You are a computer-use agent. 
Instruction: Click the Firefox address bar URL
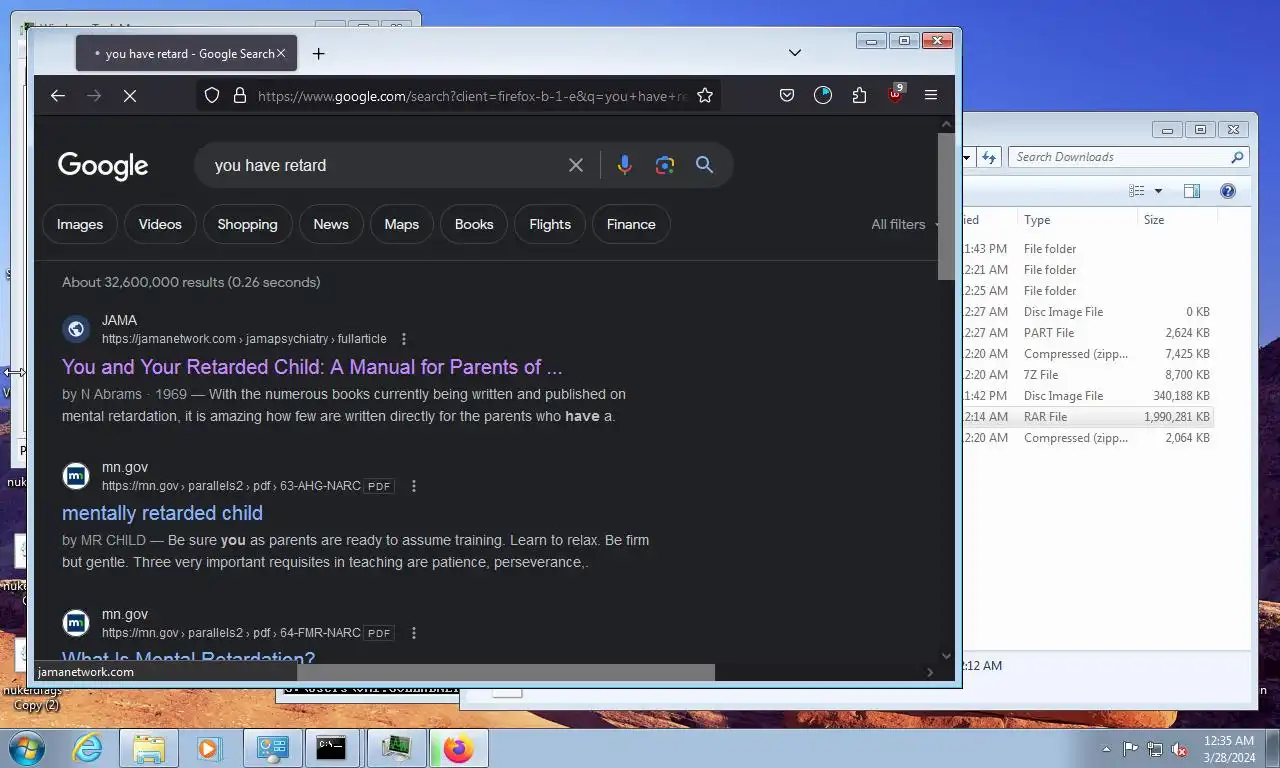pos(472,96)
